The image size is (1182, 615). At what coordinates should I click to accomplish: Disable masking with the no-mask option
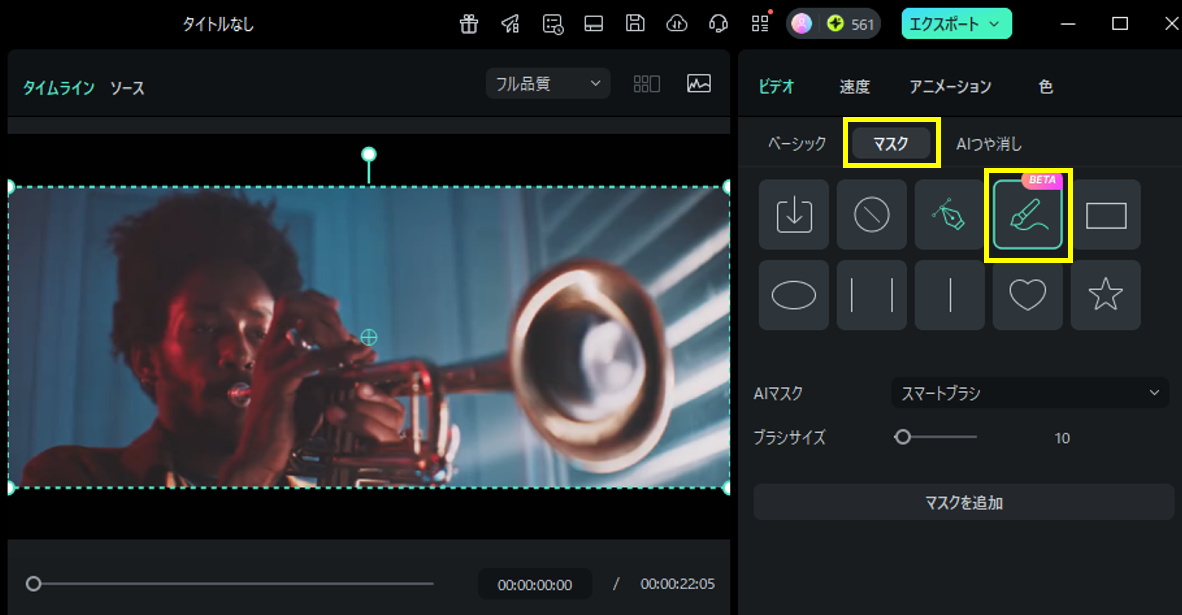[871, 214]
